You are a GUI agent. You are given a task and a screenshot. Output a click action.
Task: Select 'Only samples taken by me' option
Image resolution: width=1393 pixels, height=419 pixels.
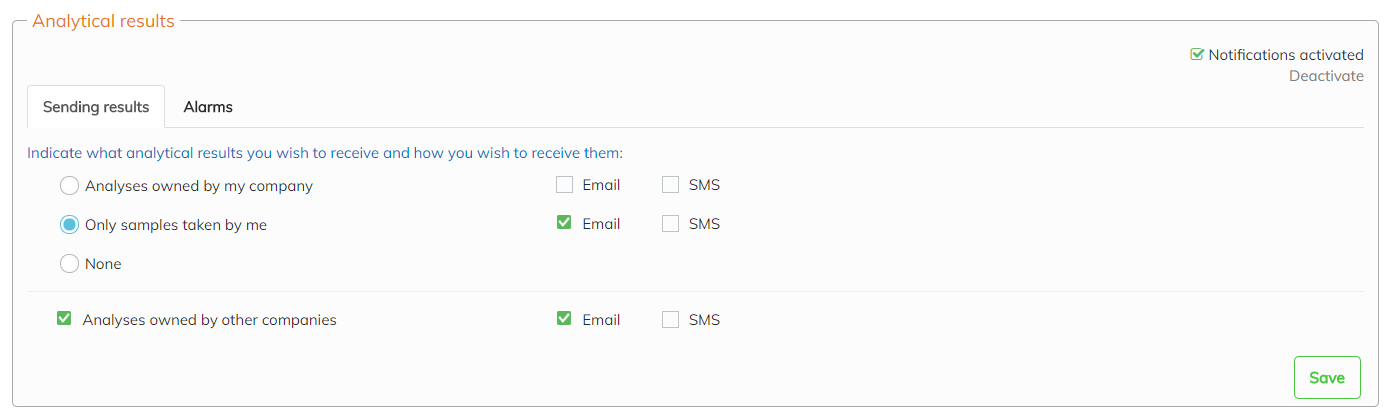(69, 225)
